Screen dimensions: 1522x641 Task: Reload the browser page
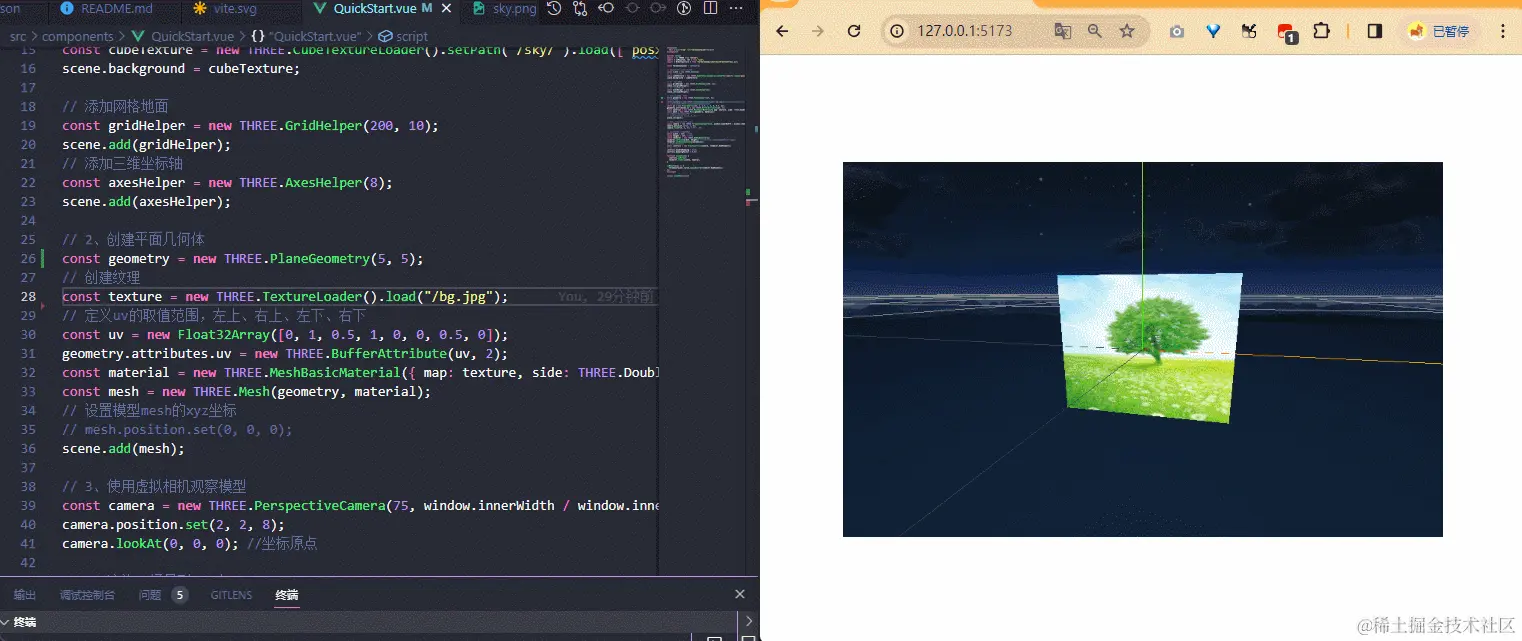click(854, 31)
